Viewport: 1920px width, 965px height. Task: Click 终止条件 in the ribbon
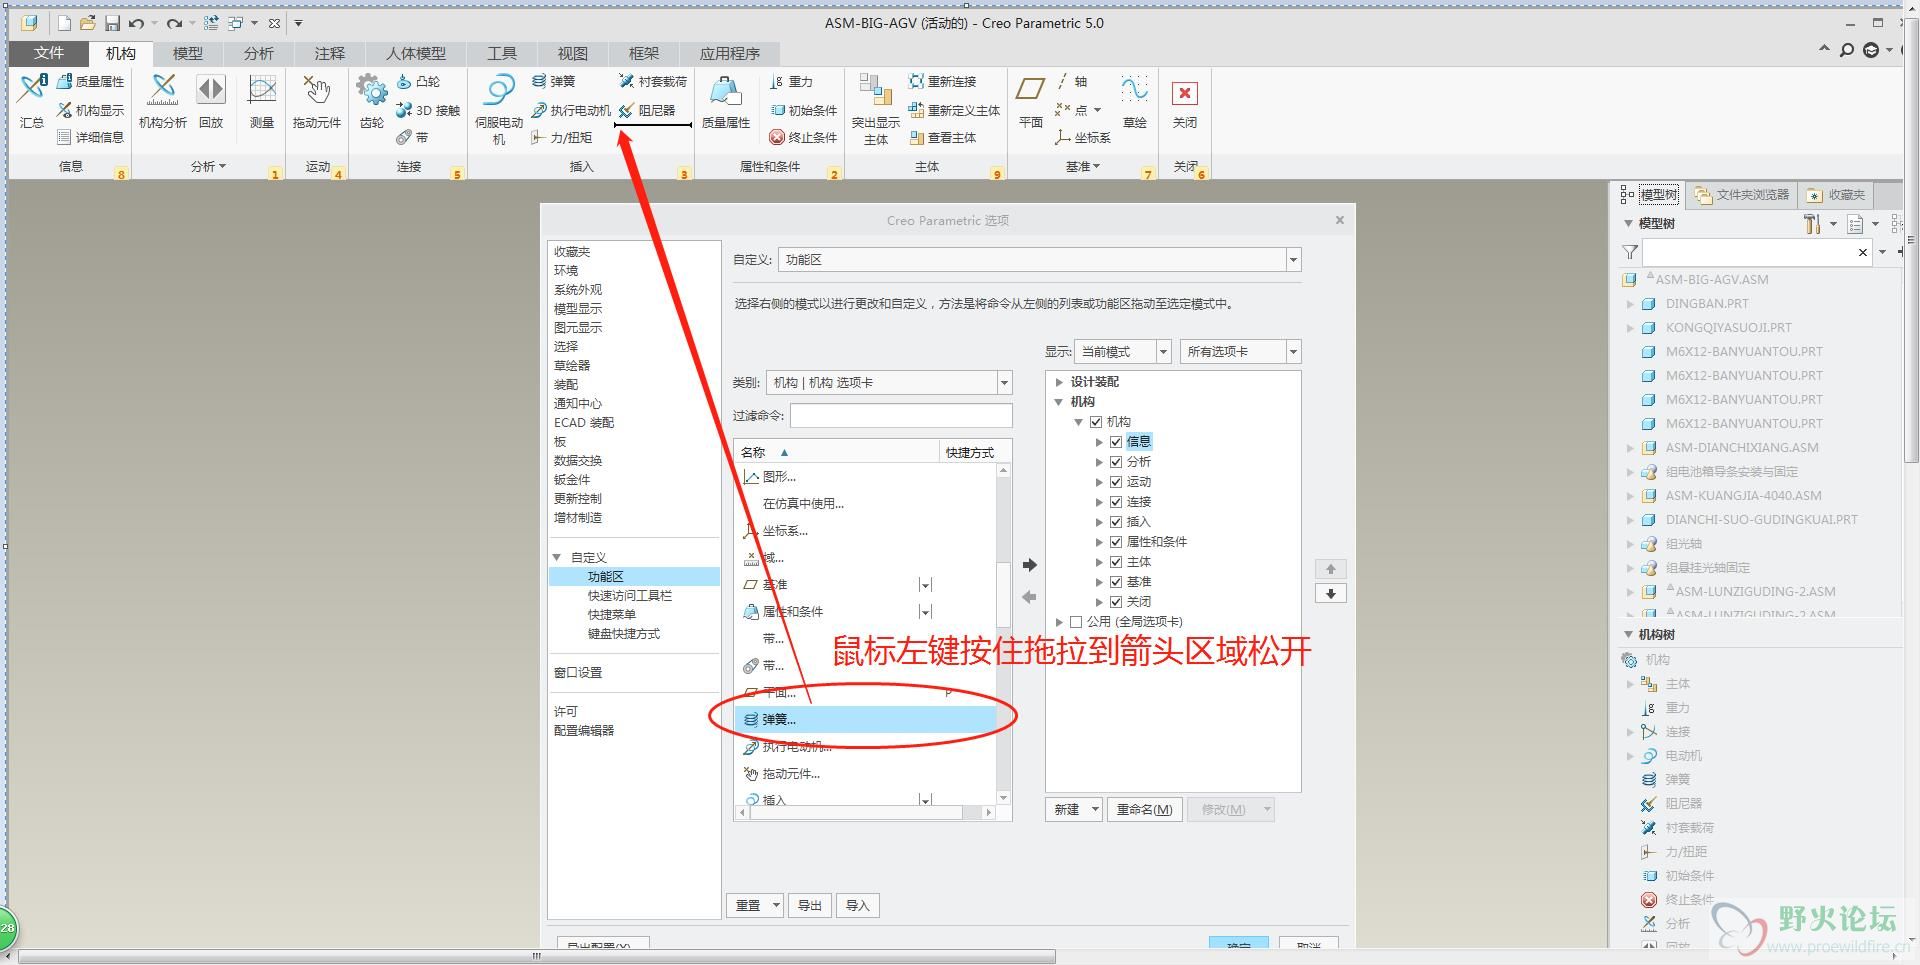[803, 137]
